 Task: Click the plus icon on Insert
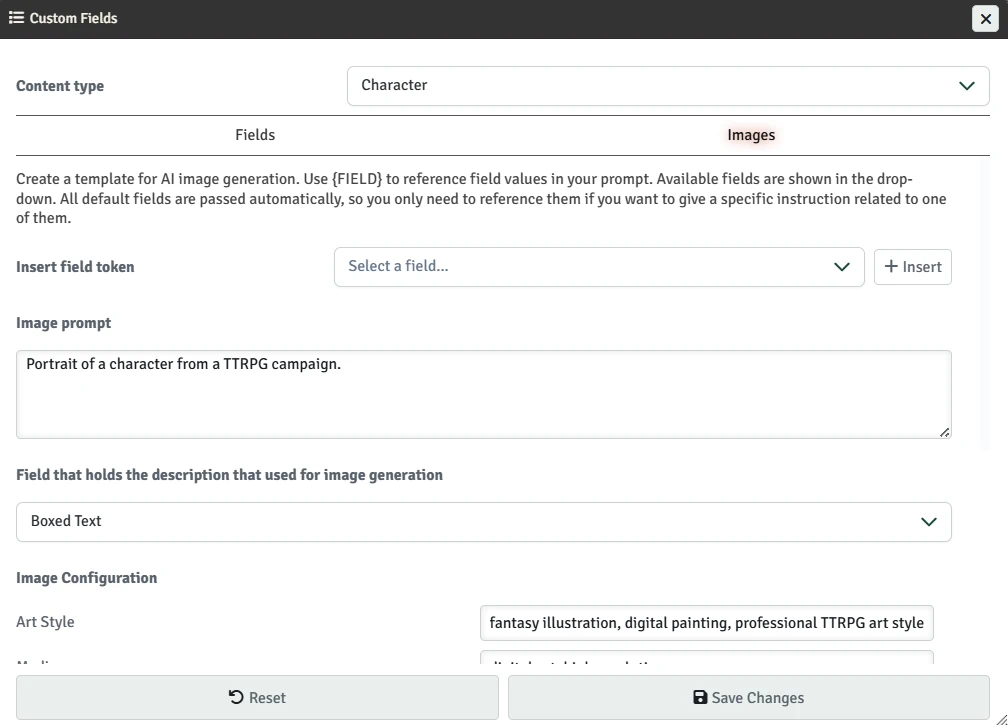pos(891,267)
